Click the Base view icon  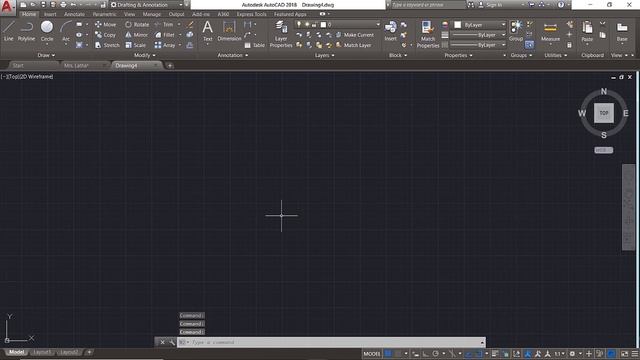pos(622,31)
